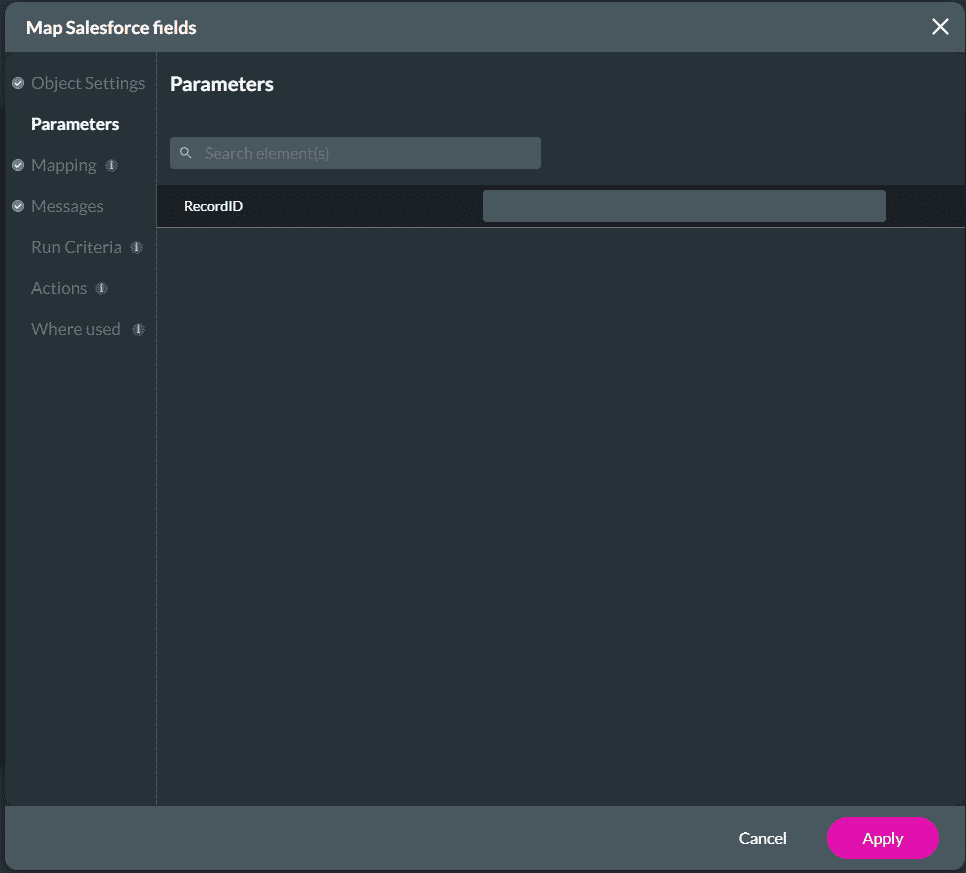Open the Object Settings section
966x873 pixels.
click(x=87, y=83)
